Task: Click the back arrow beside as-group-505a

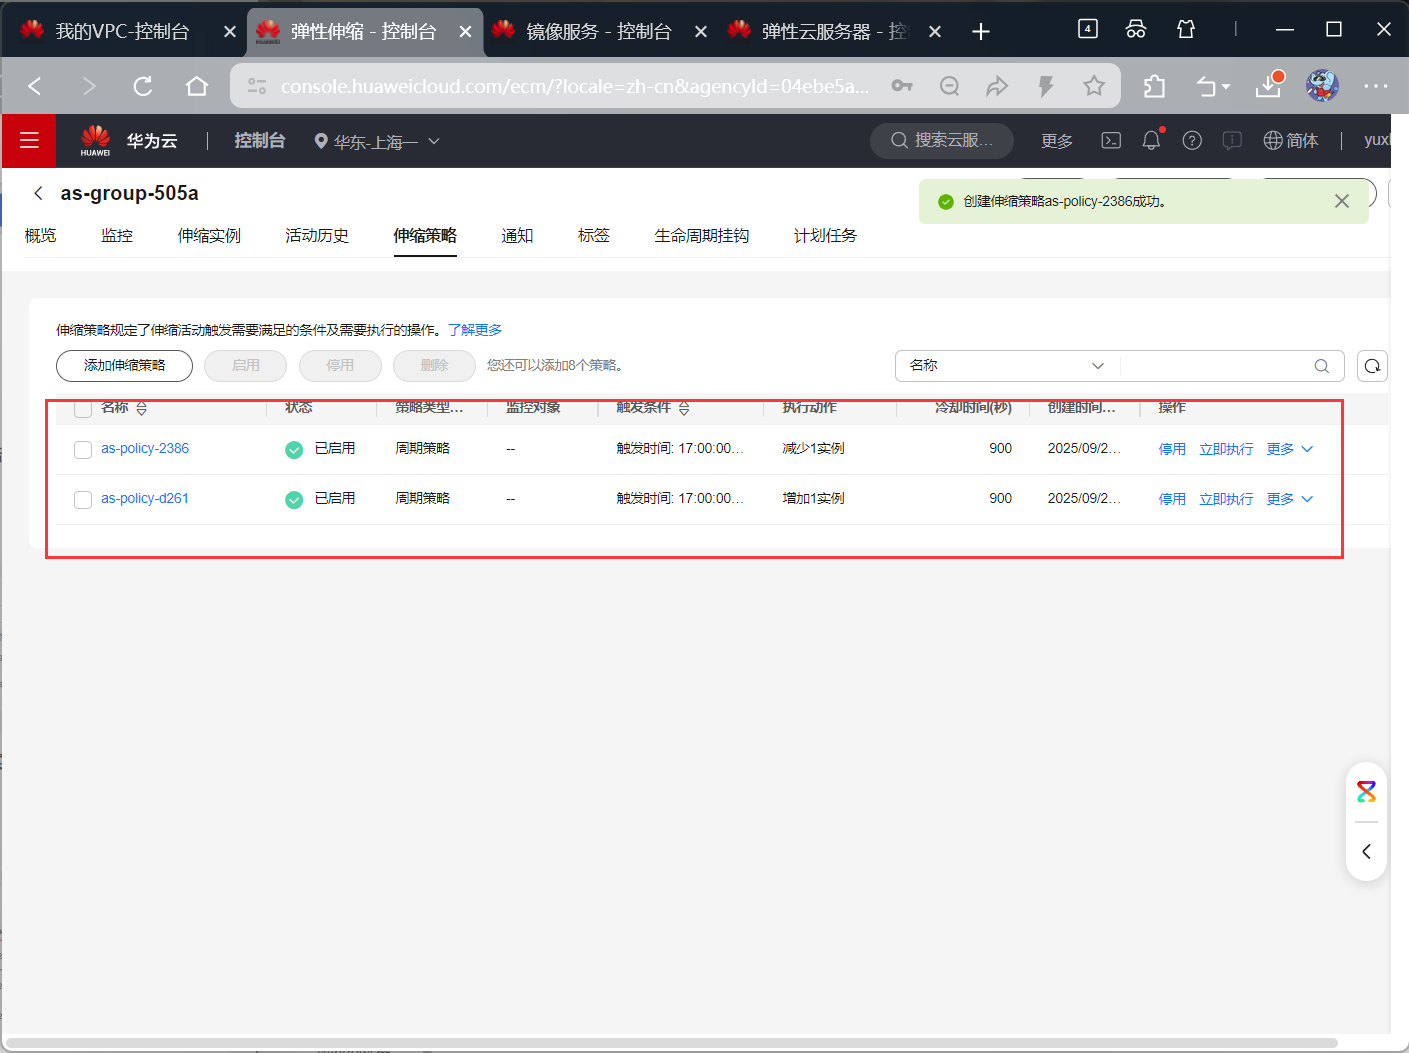Action: click(x=38, y=193)
